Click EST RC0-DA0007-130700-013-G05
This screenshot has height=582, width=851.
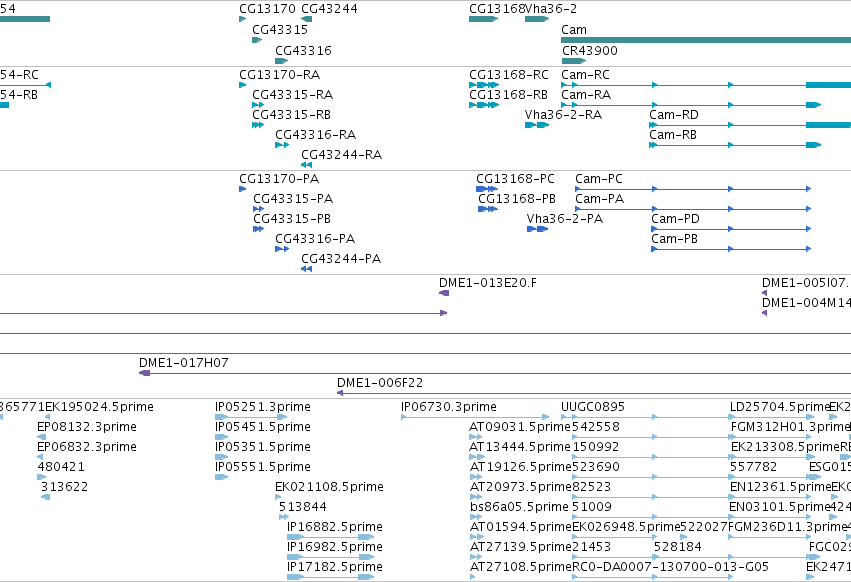[670, 567]
